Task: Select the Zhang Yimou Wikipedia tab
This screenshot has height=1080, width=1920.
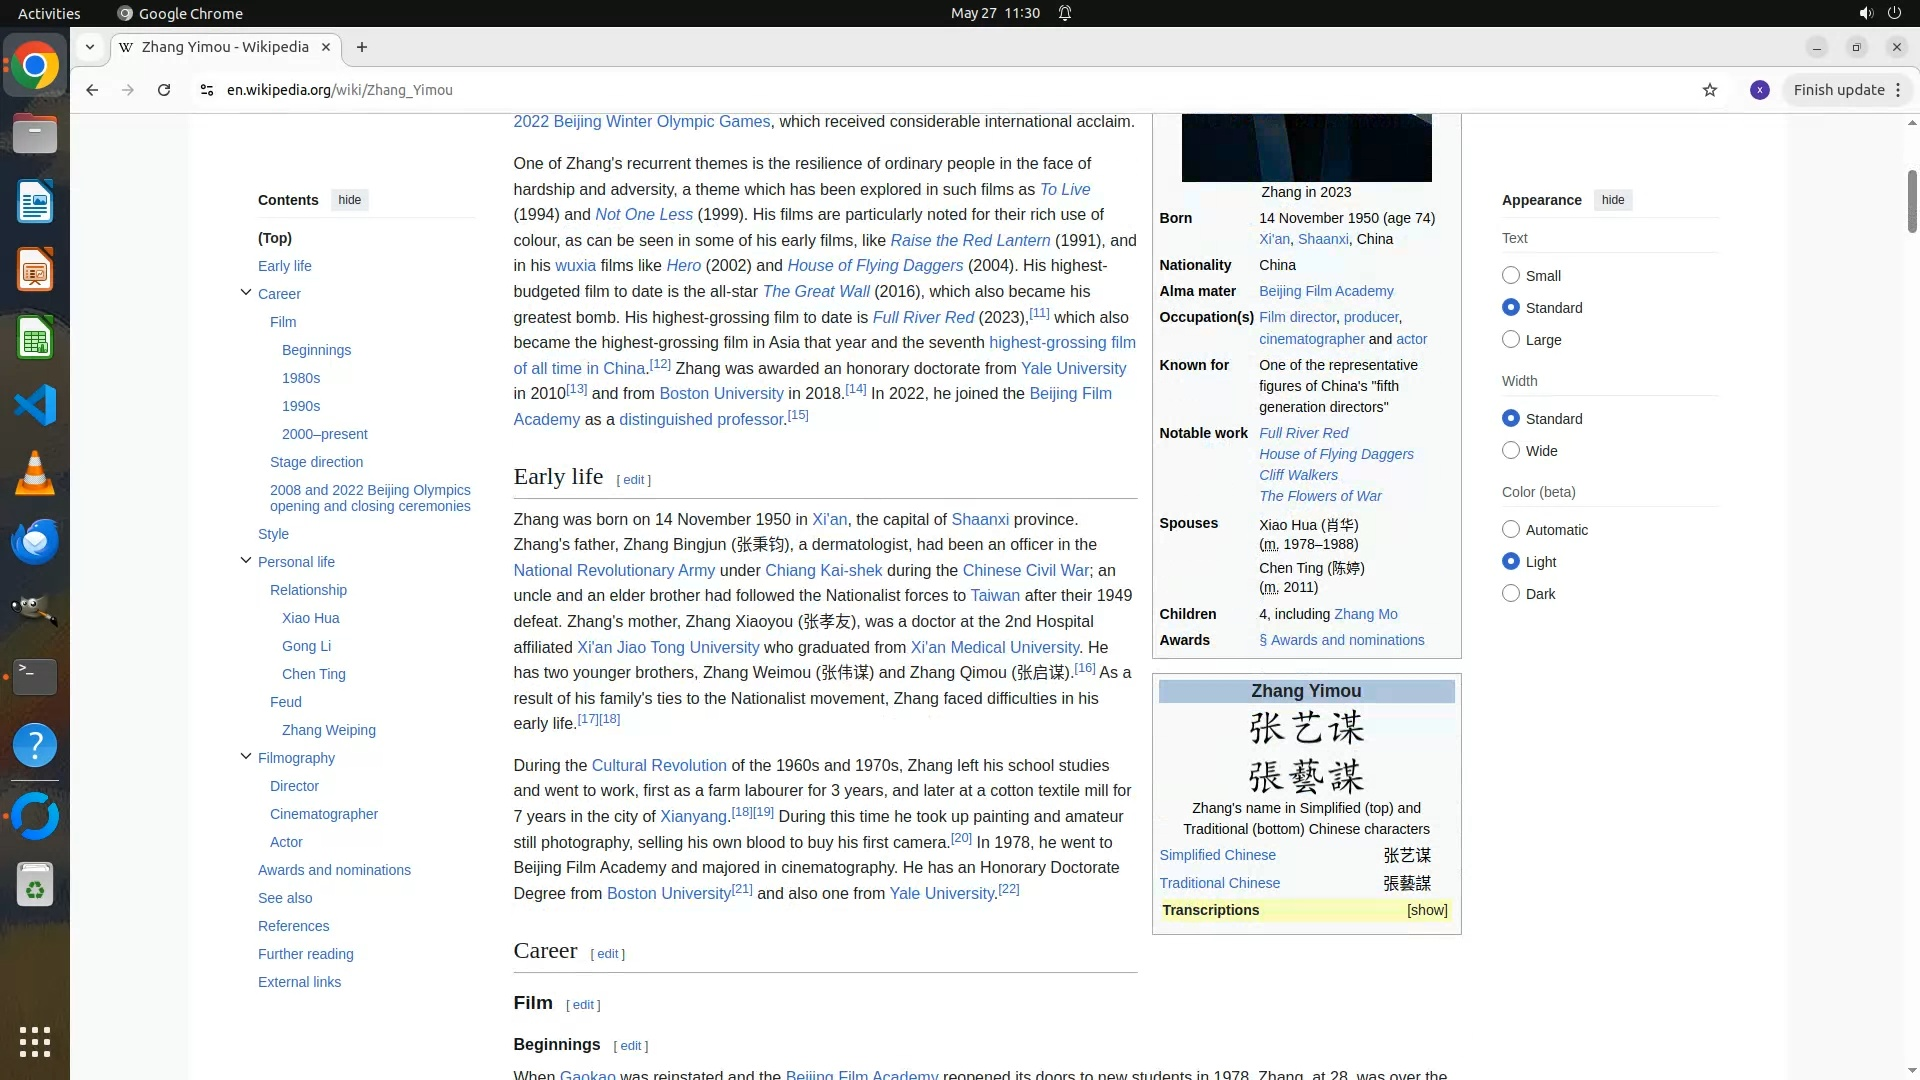Action: [225, 47]
